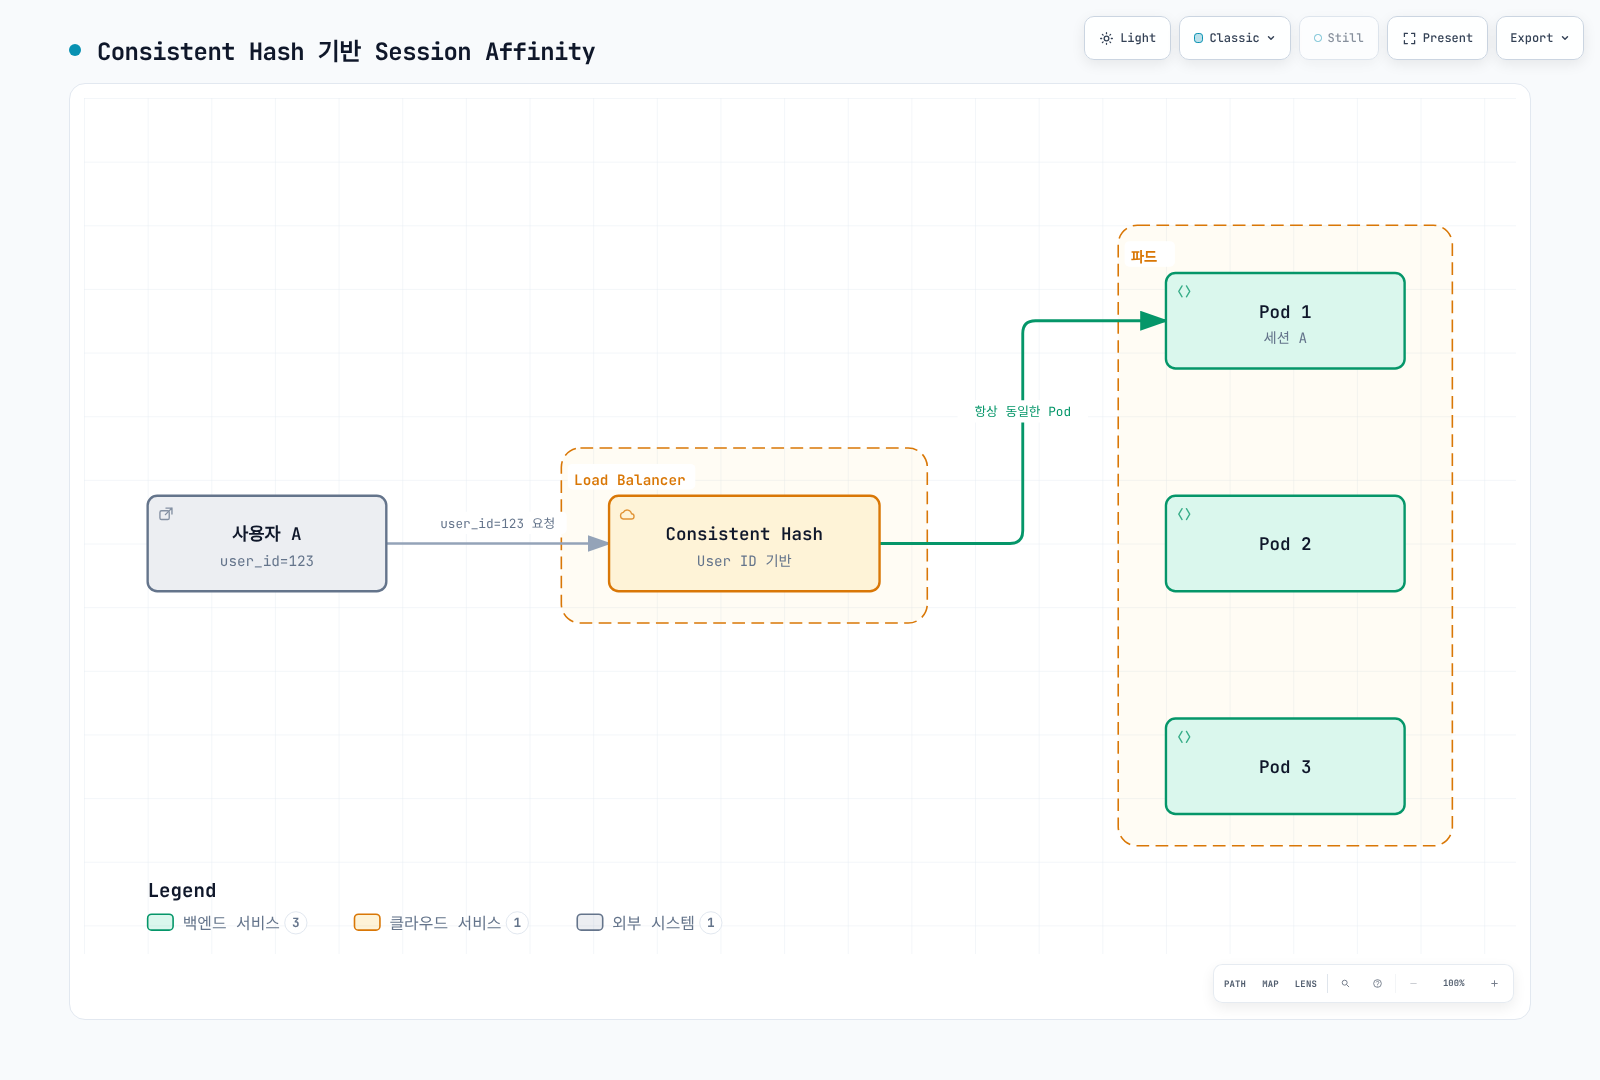Viewport: 1600px width, 1080px height.
Task: Click the 파드 group label
Action: coord(1144,257)
